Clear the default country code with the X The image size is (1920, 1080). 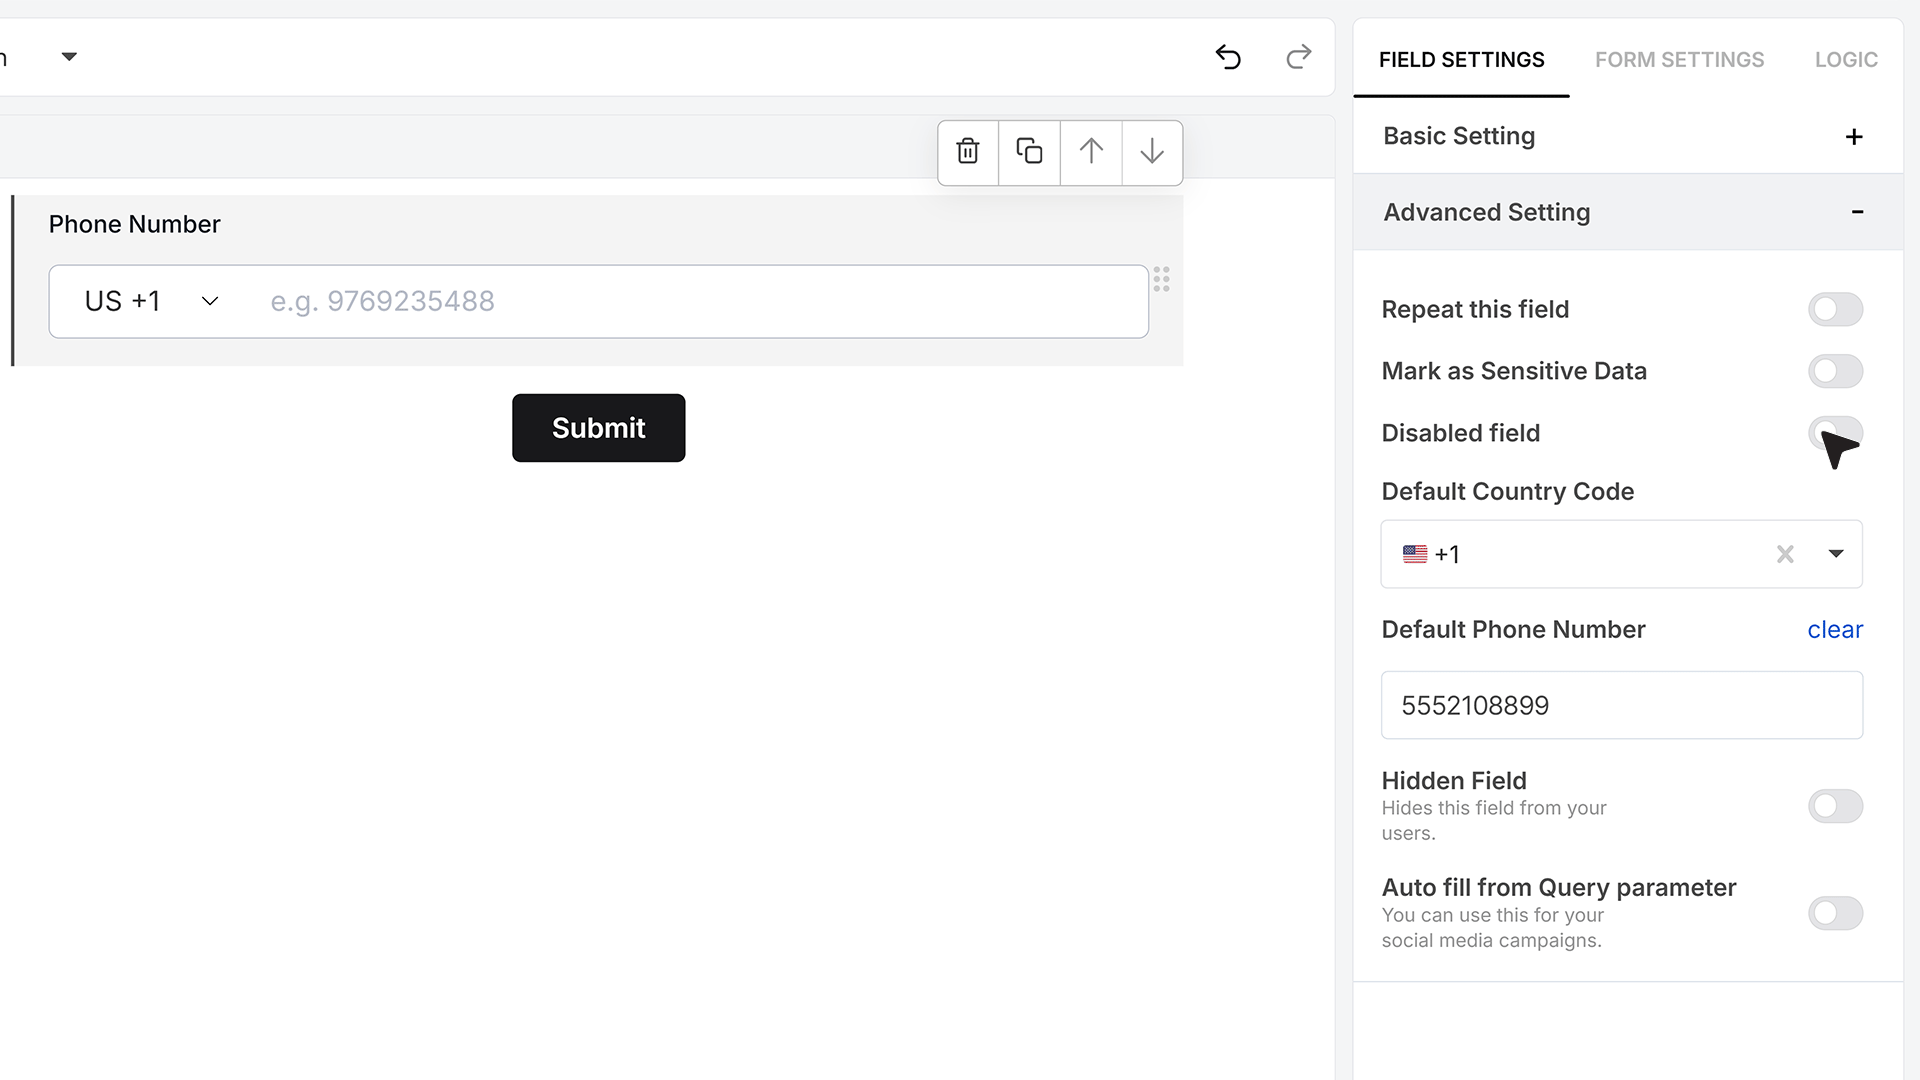pos(1785,554)
